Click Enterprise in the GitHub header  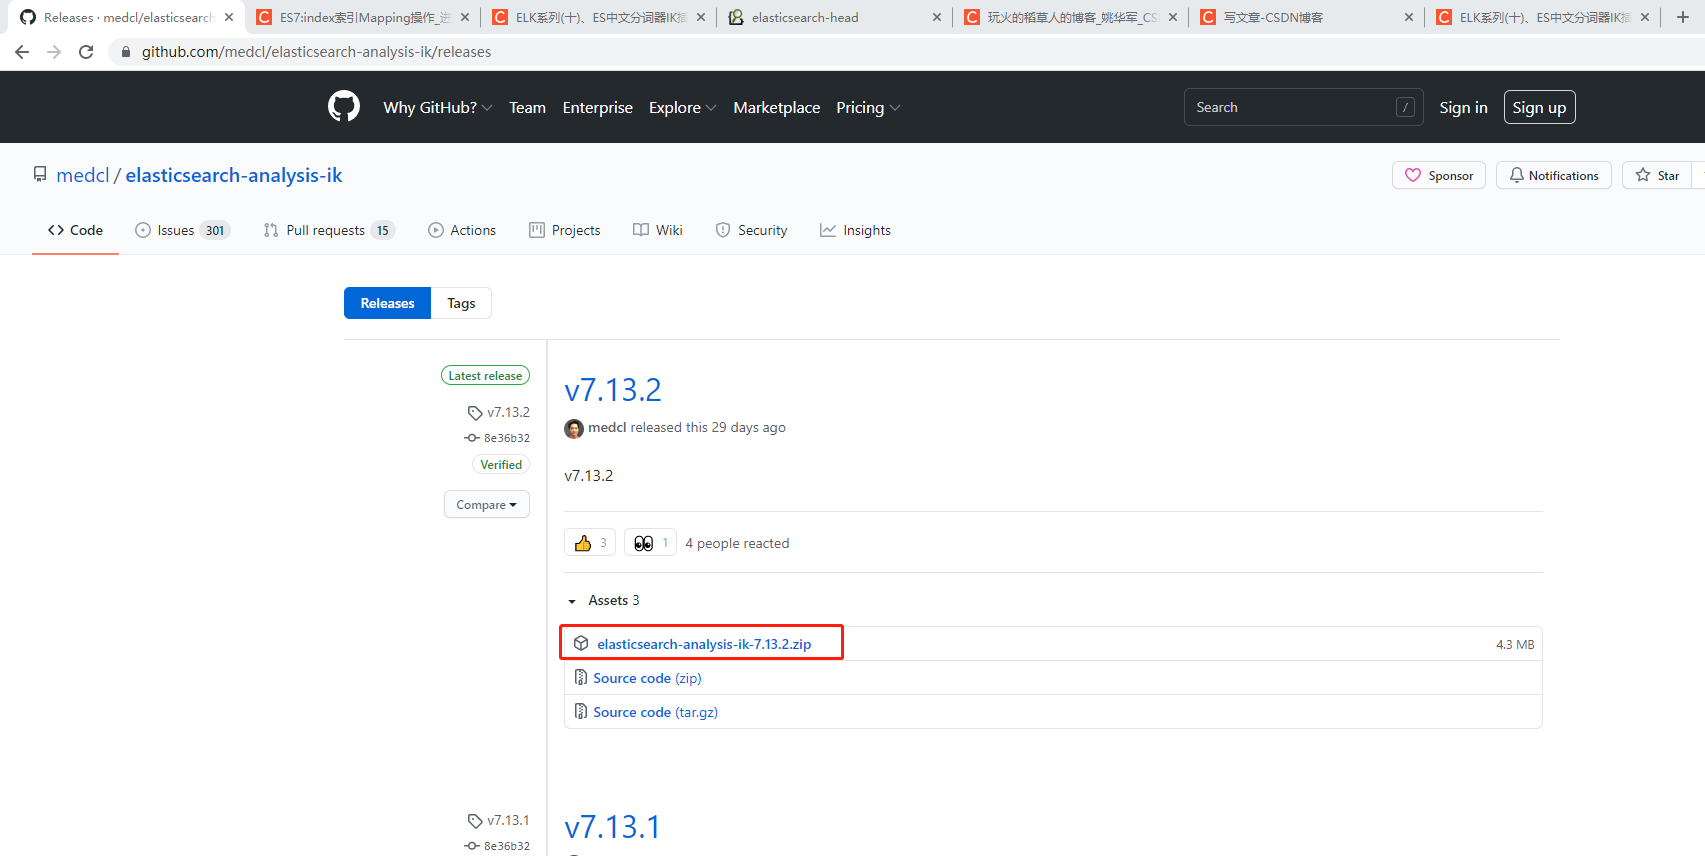(598, 107)
